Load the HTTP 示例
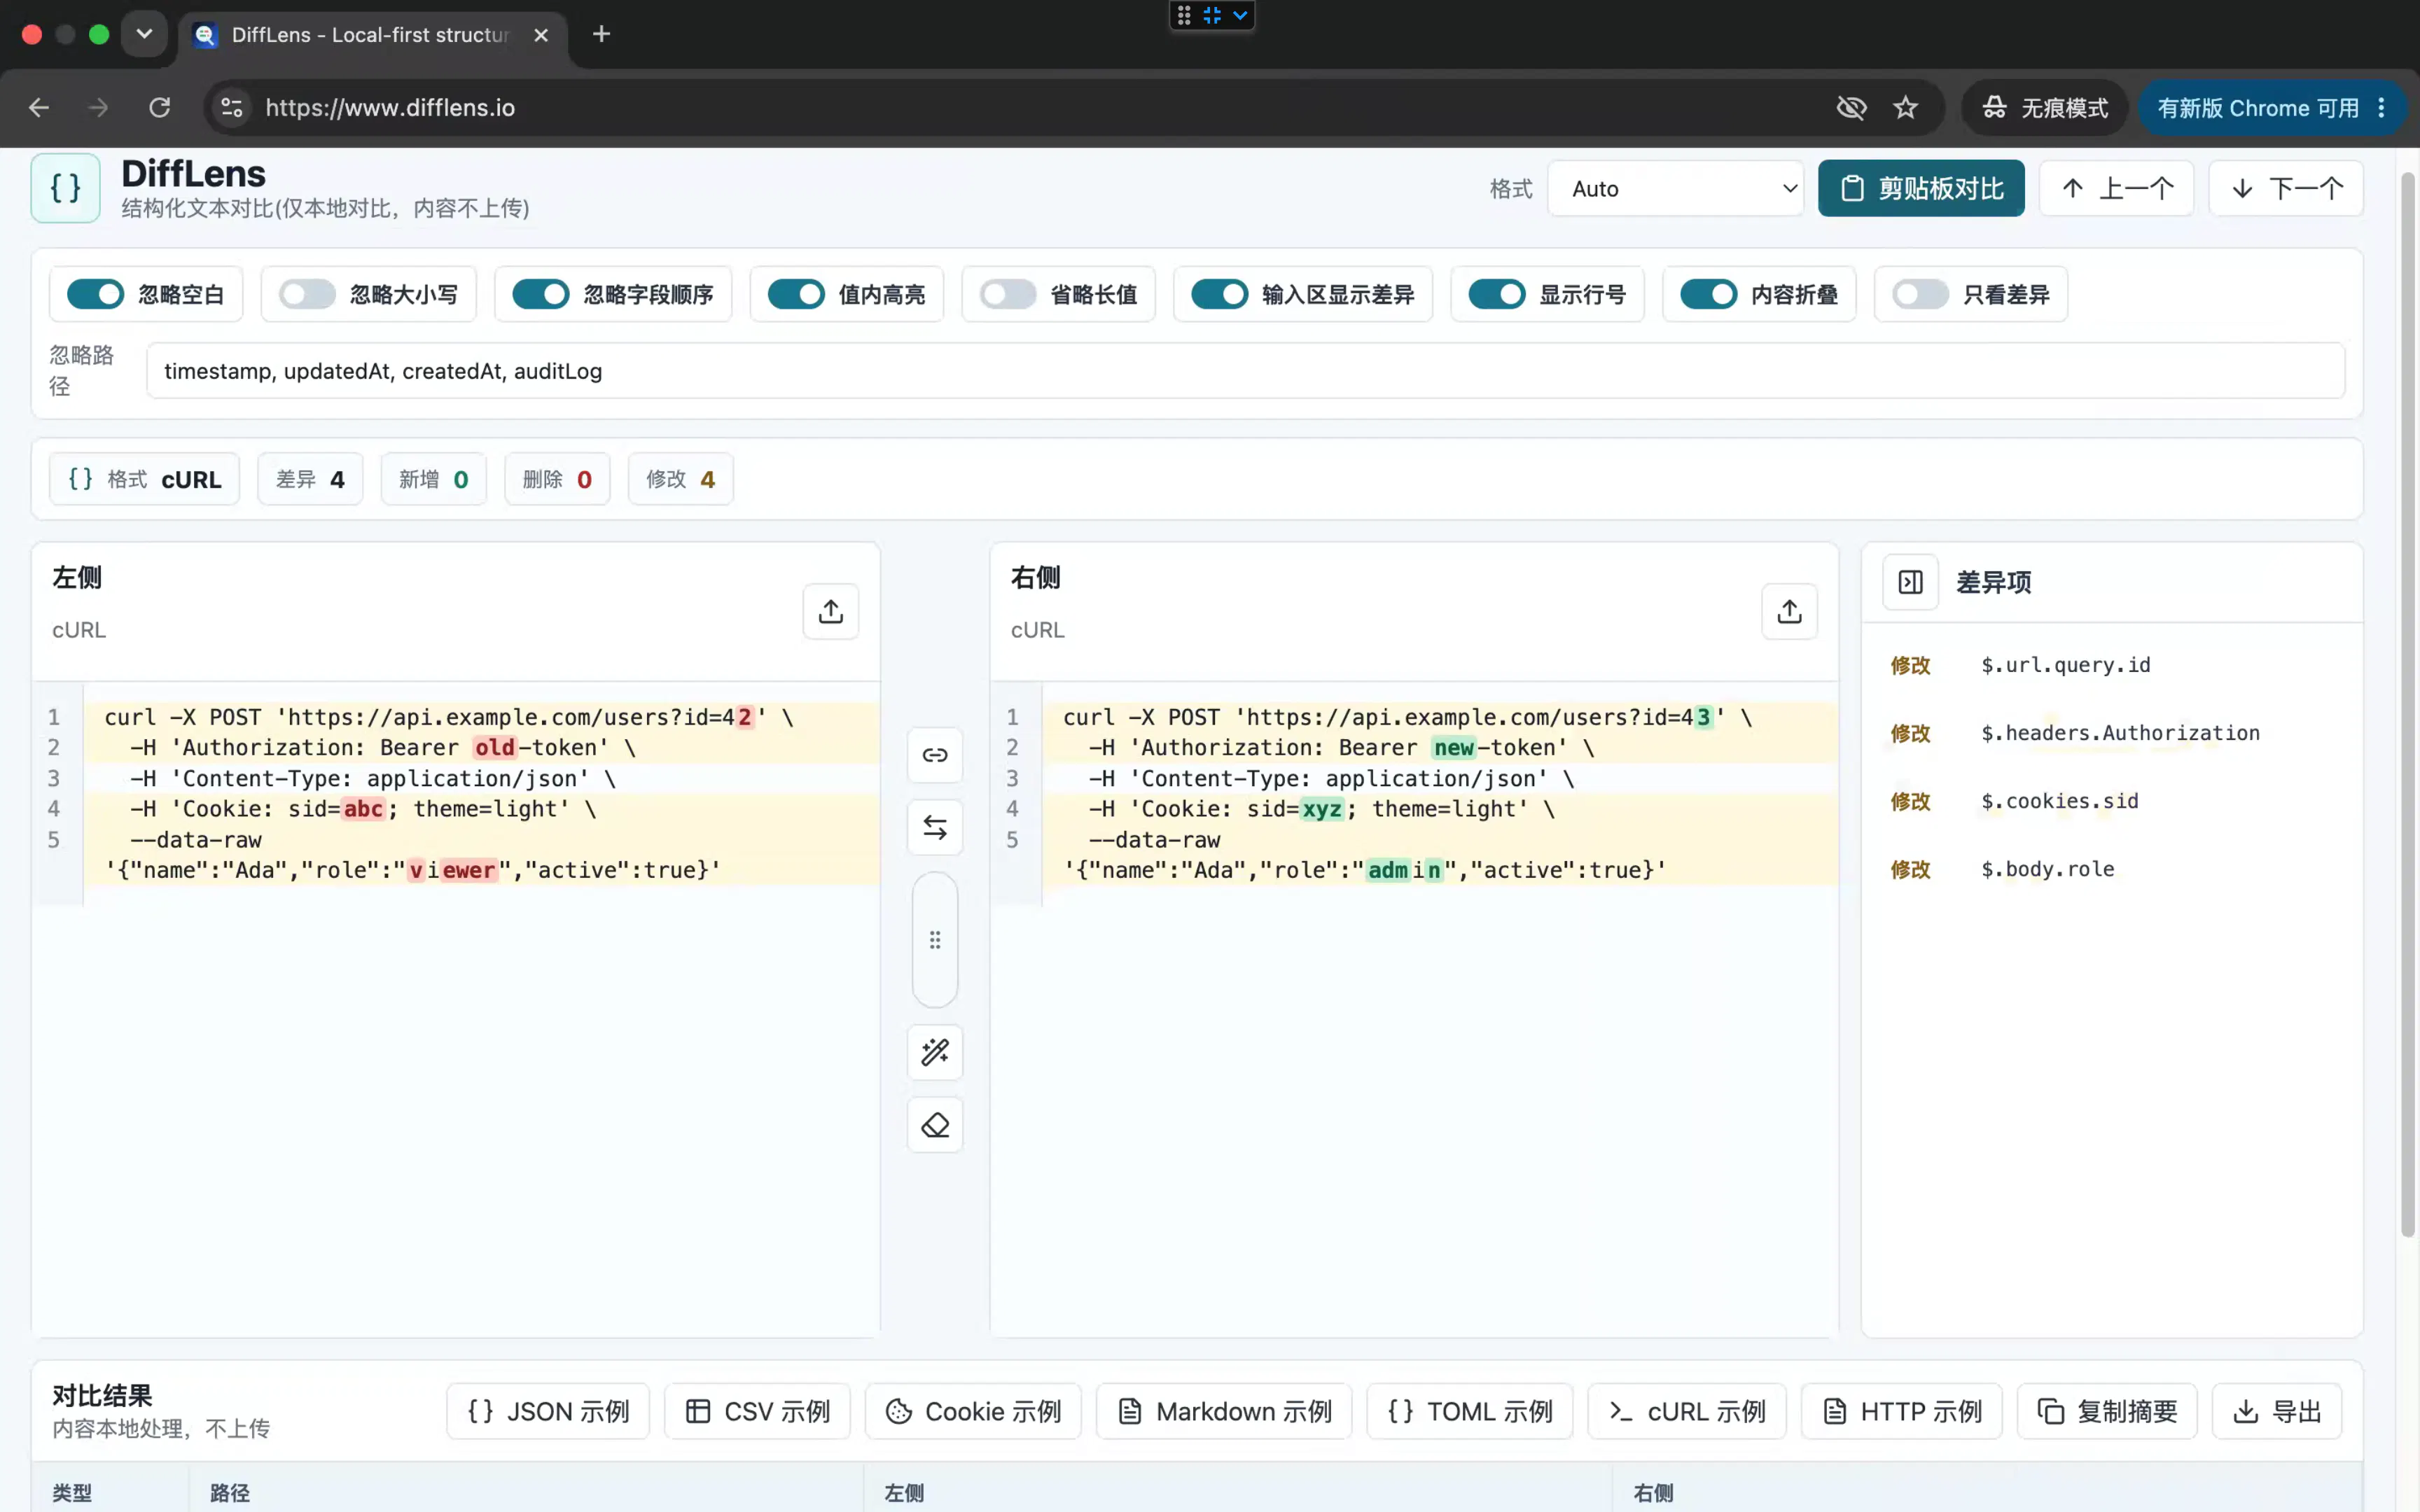The width and height of the screenshot is (2420, 1512). [1901, 1411]
